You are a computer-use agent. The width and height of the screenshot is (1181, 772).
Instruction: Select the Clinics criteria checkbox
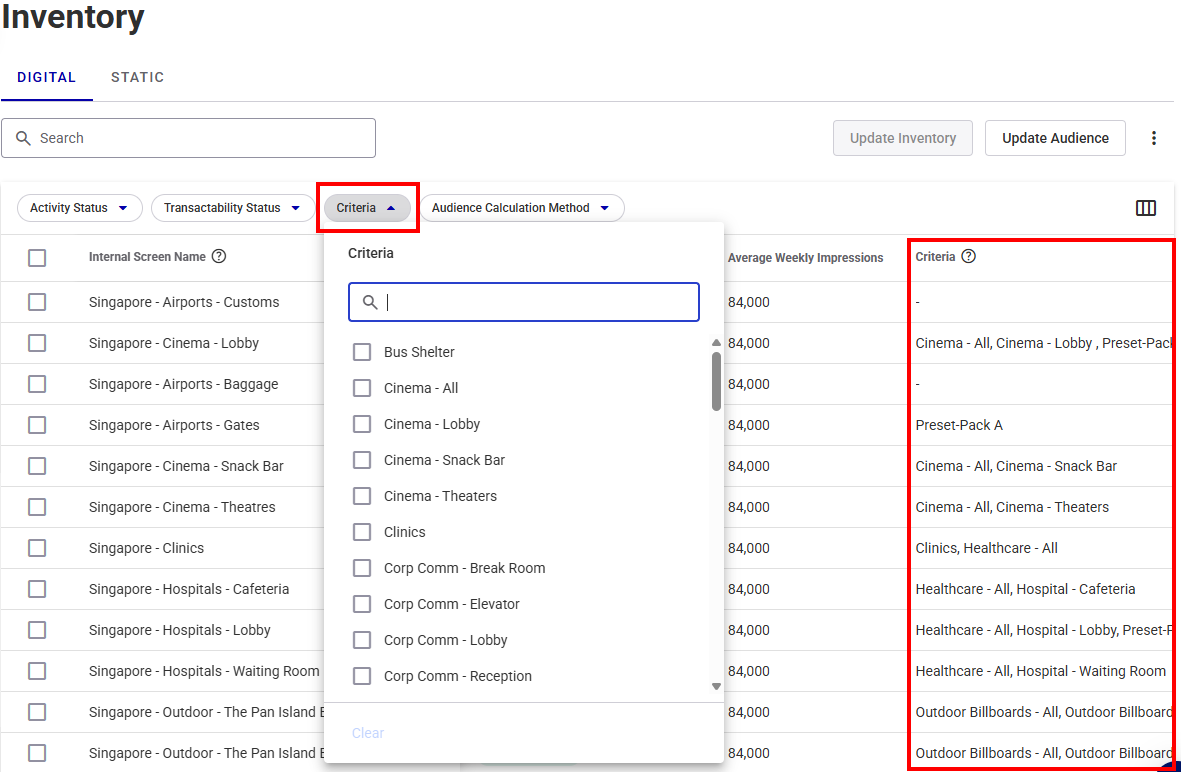coord(362,532)
